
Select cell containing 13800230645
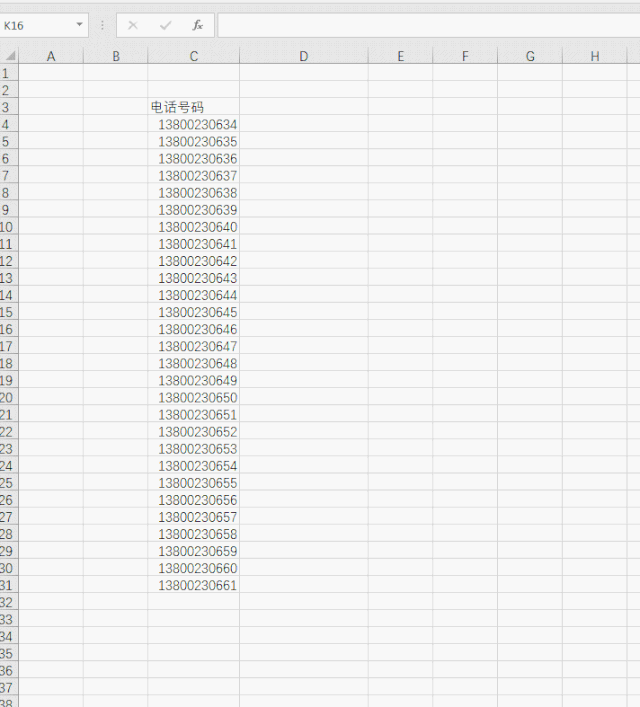click(x=193, y=312)
